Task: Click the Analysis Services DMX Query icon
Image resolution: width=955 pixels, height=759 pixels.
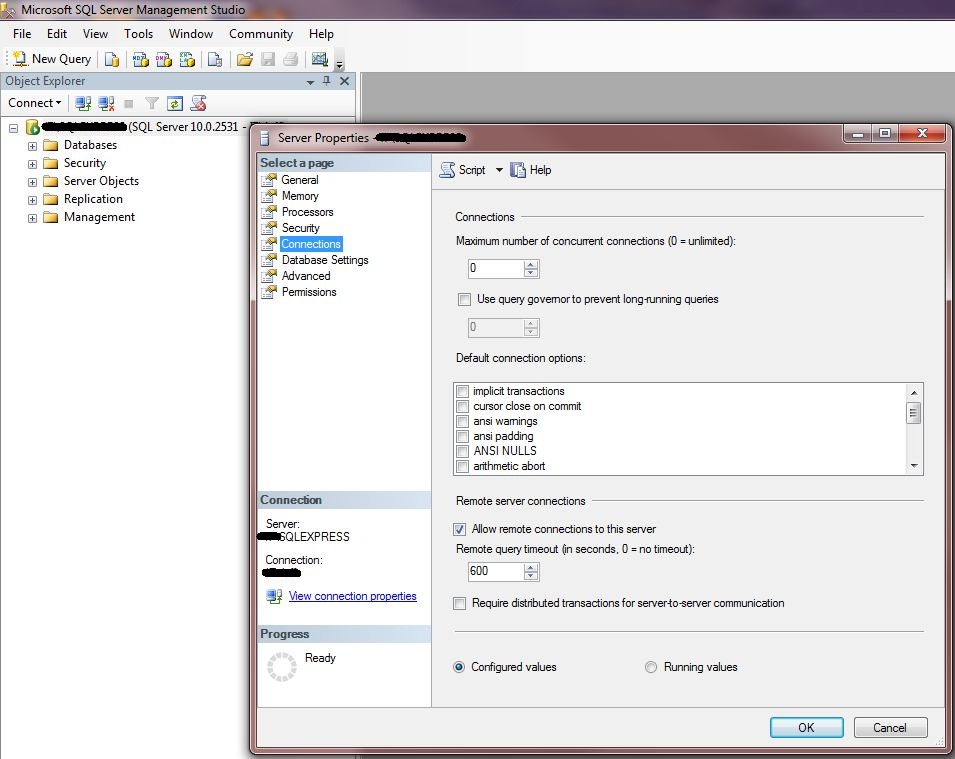Action: point(164,59)
